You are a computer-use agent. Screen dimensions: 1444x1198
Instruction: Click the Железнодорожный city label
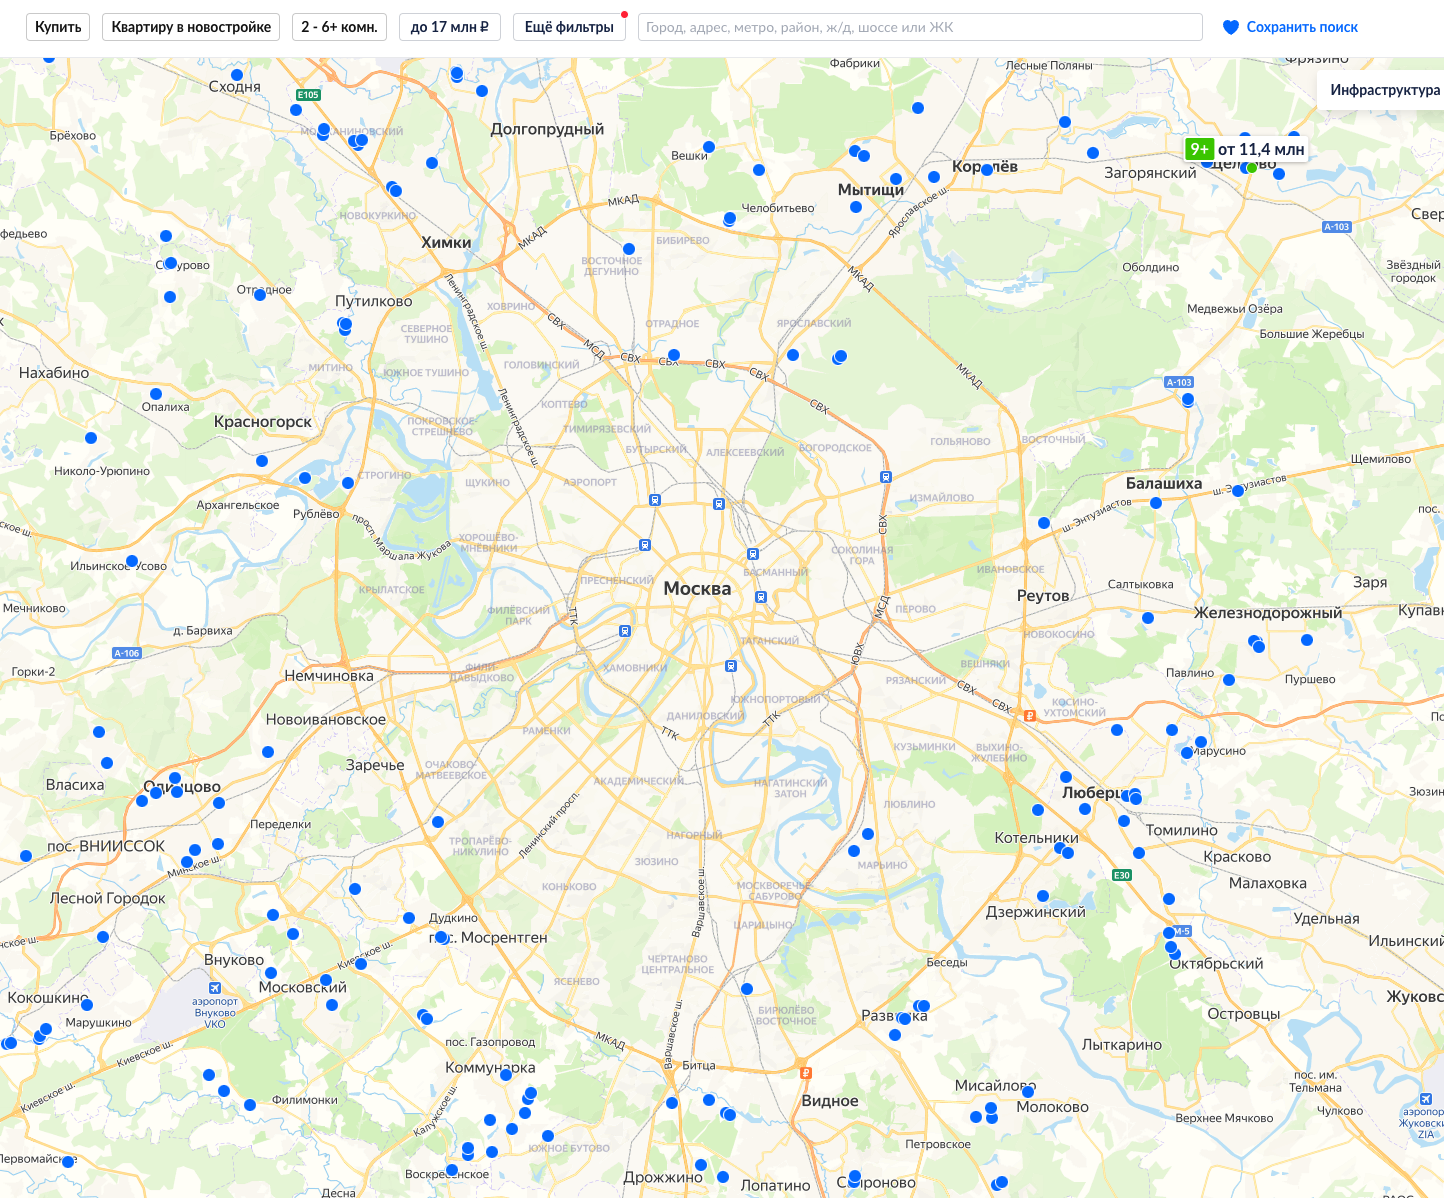click(1268, 612)
